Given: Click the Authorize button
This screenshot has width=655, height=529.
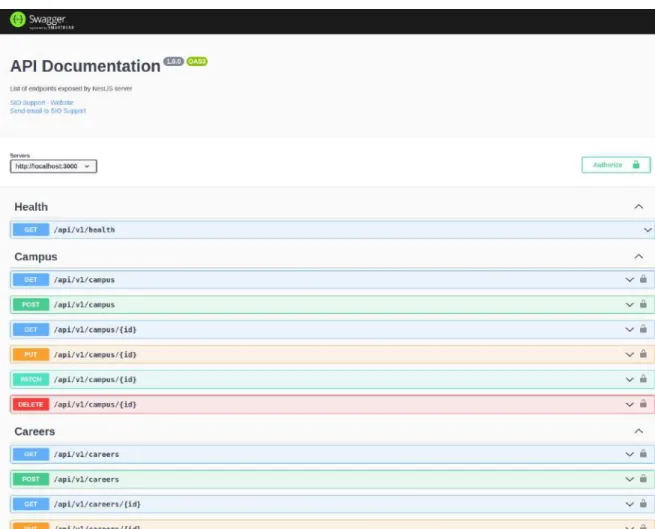Looking at the screenshot, I should (616, 165).
